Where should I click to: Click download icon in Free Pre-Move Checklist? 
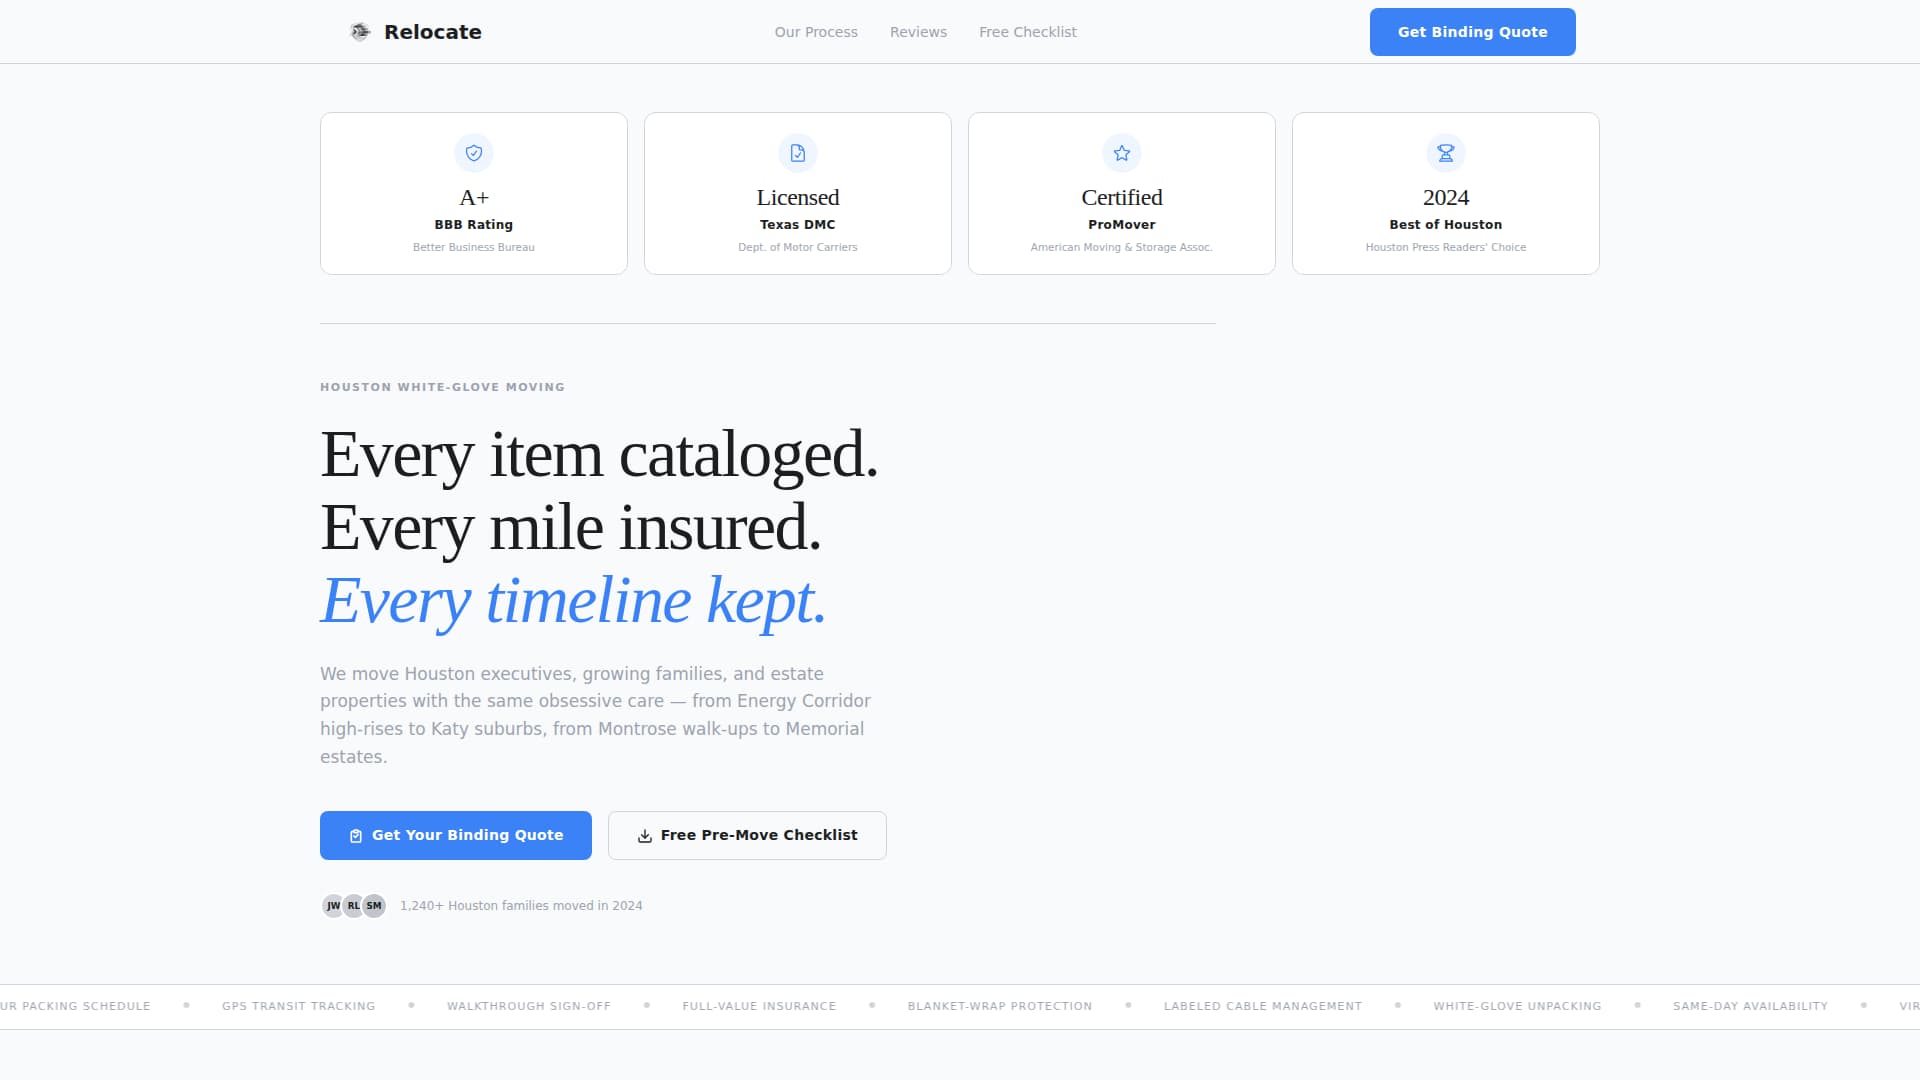tap(645, 836)
